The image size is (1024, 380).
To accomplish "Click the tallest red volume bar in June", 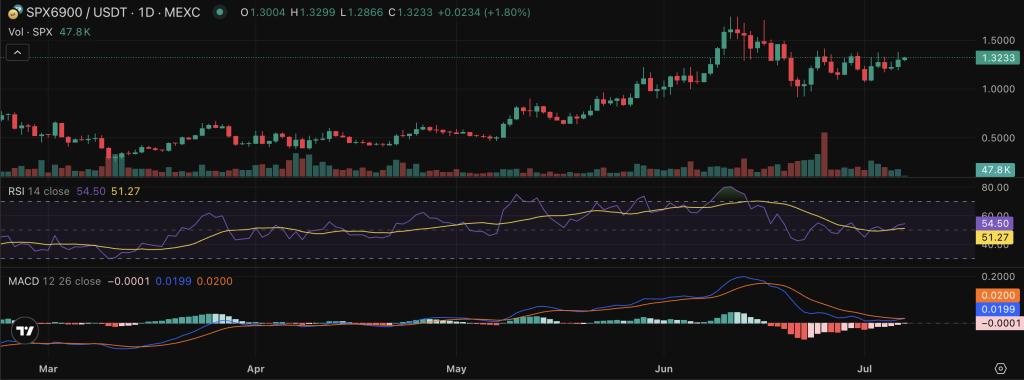I will pos(824,154).
